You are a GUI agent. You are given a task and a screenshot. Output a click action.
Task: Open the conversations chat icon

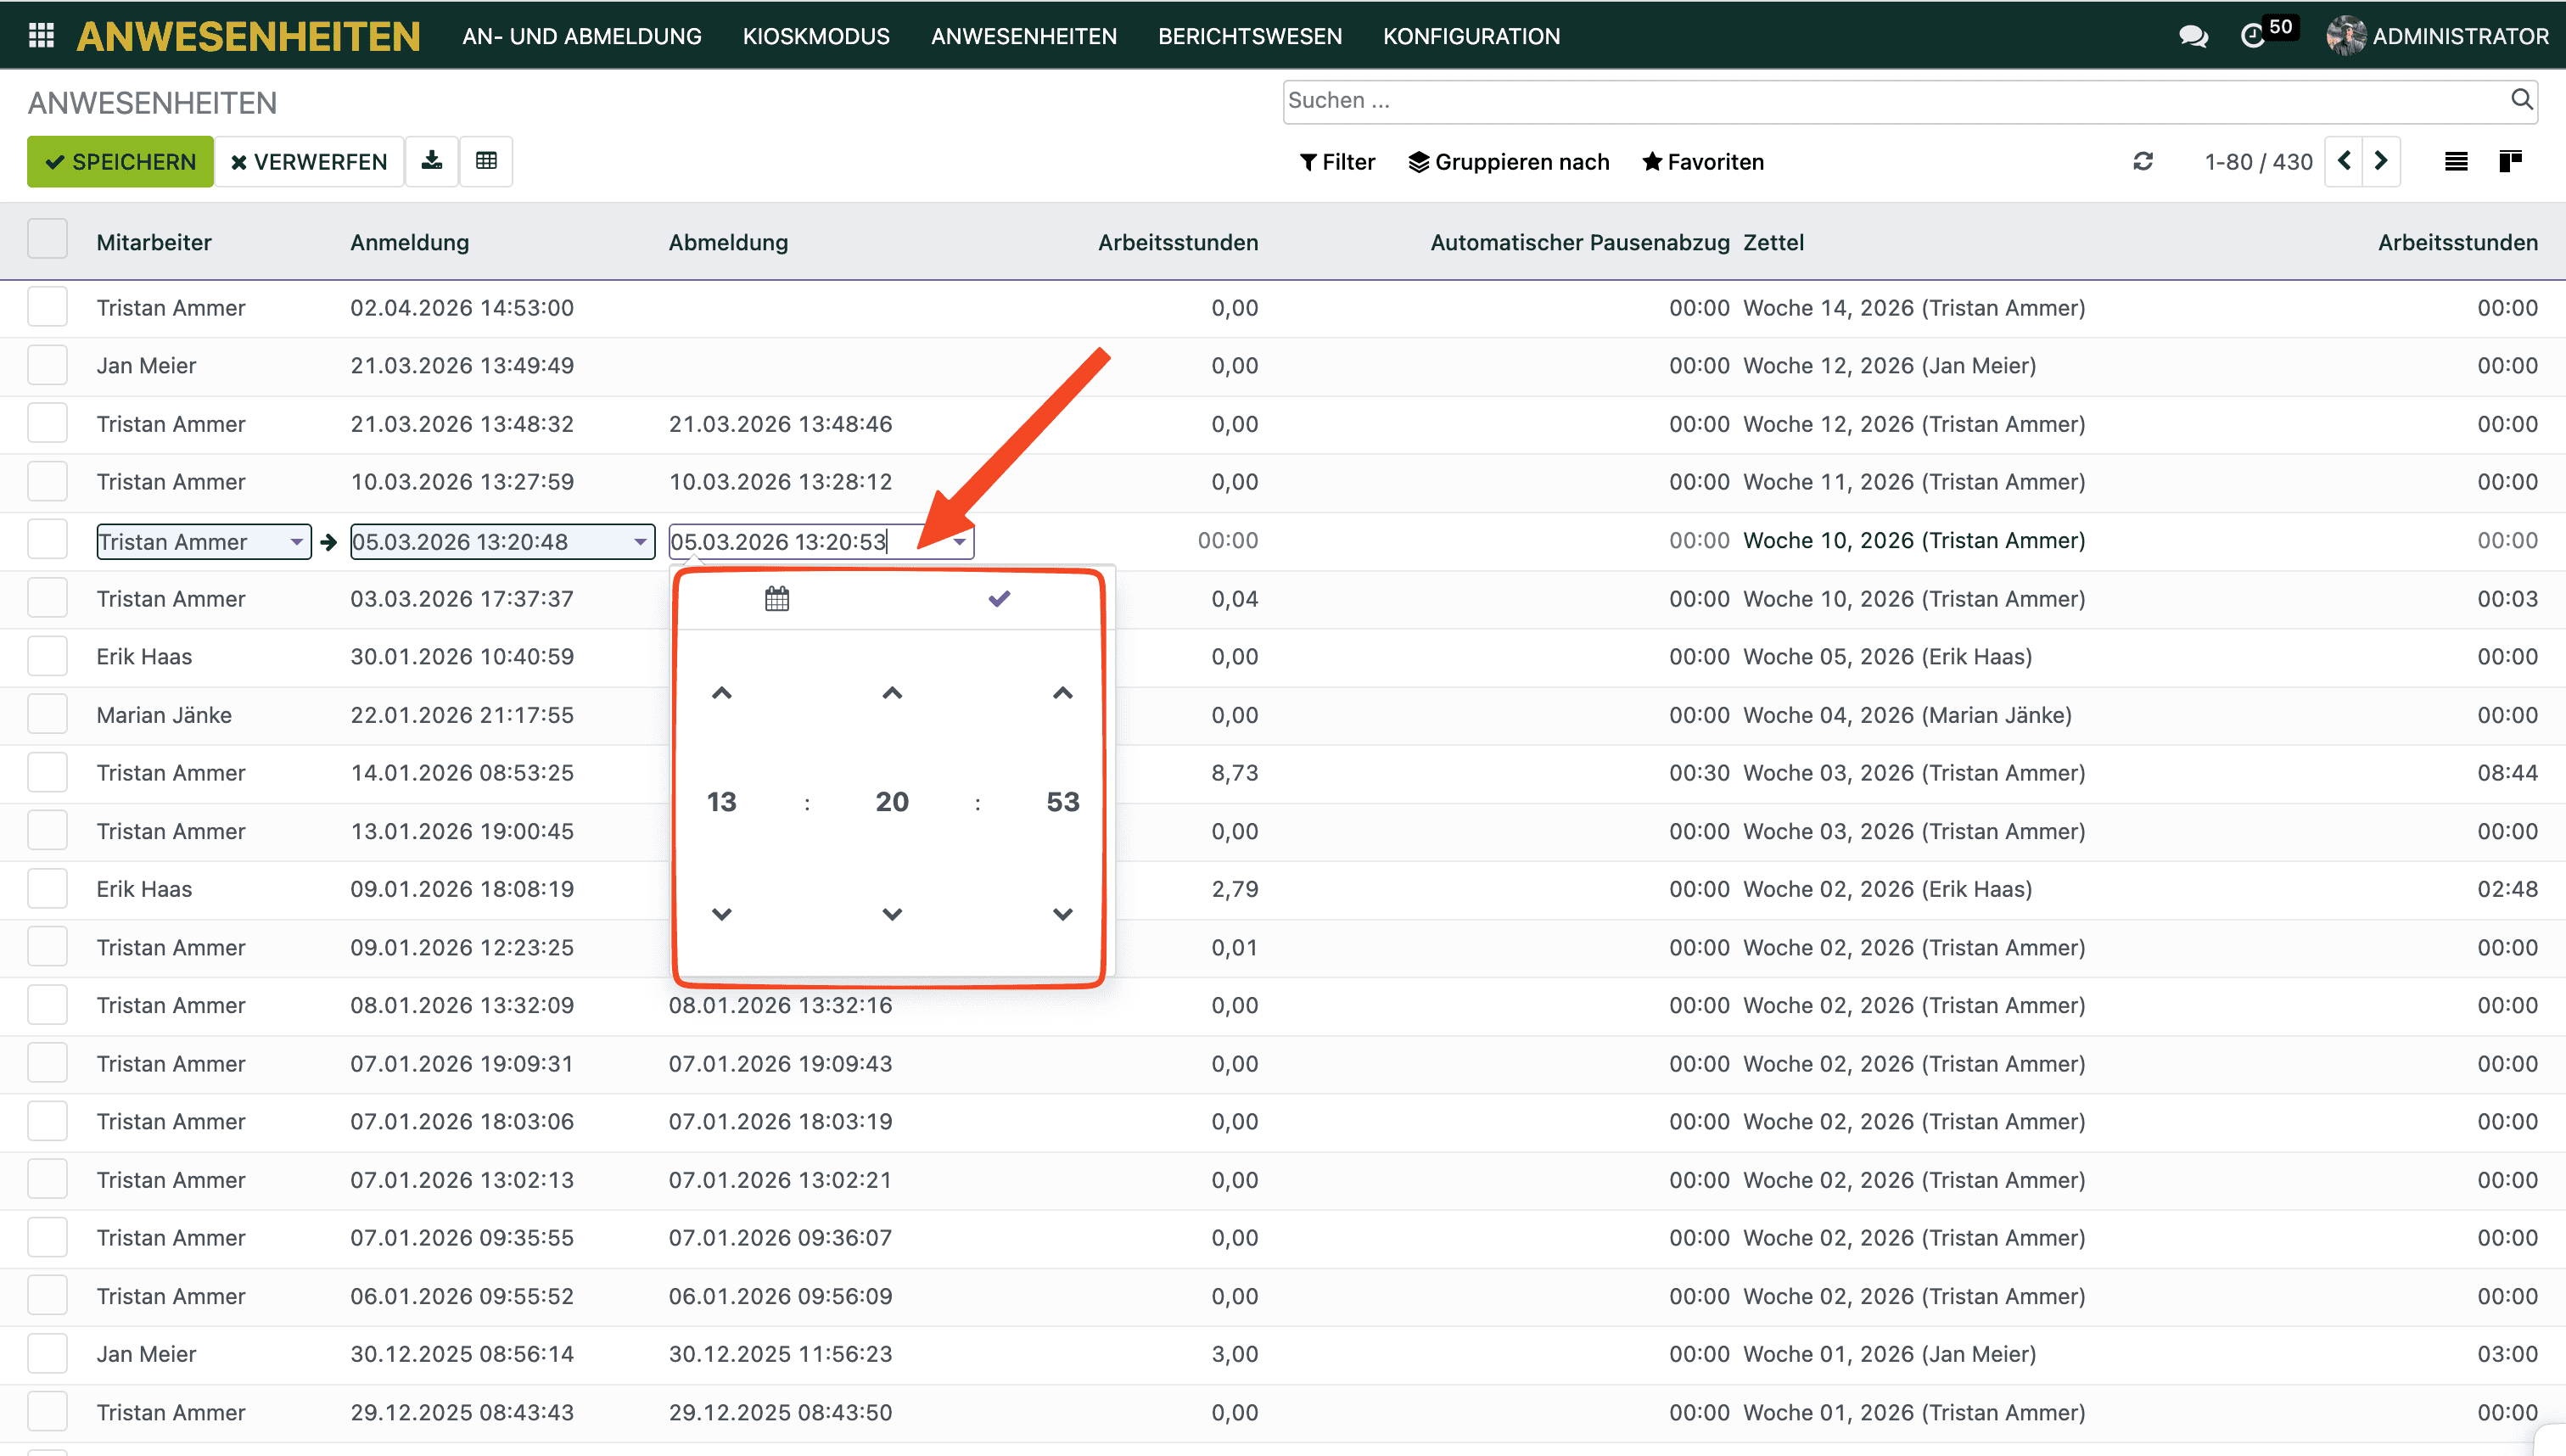2192,36
